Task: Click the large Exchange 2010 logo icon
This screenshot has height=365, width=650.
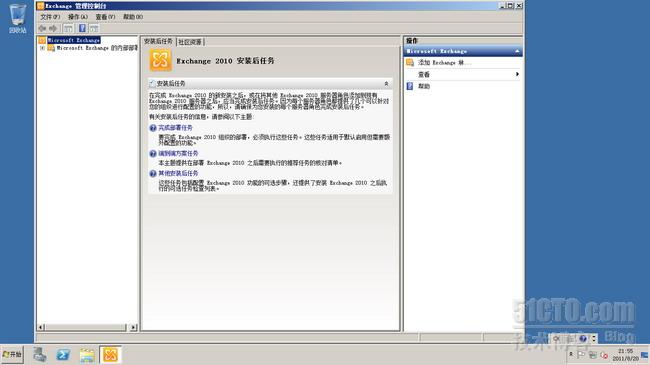Action: click(160, 61)
